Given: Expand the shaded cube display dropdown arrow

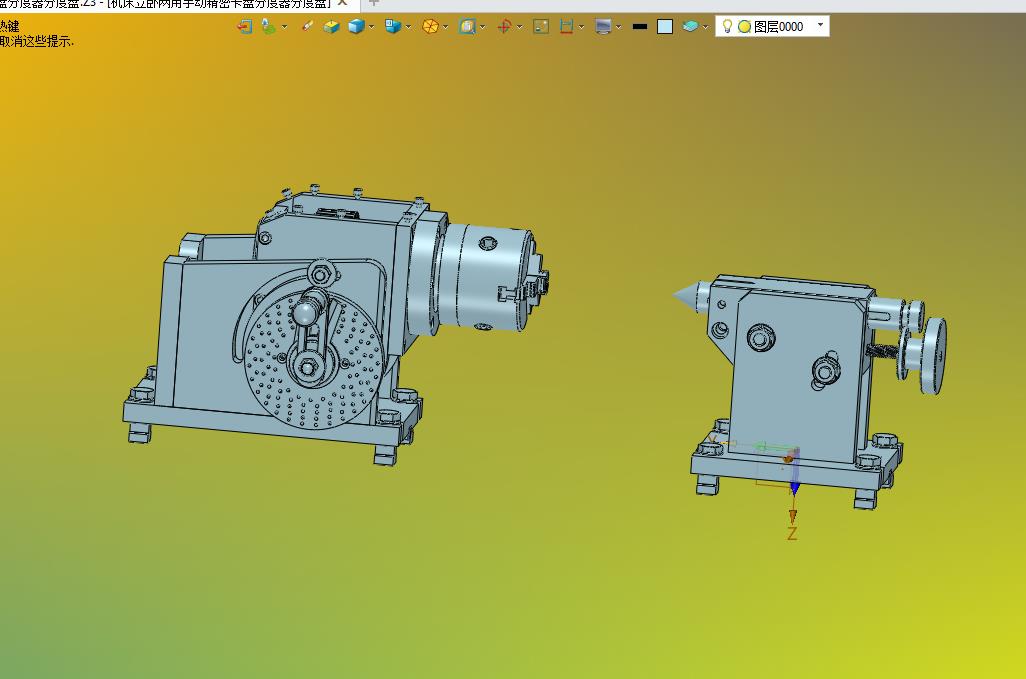Looking at the screenshot, I should (x=372, y=27).
